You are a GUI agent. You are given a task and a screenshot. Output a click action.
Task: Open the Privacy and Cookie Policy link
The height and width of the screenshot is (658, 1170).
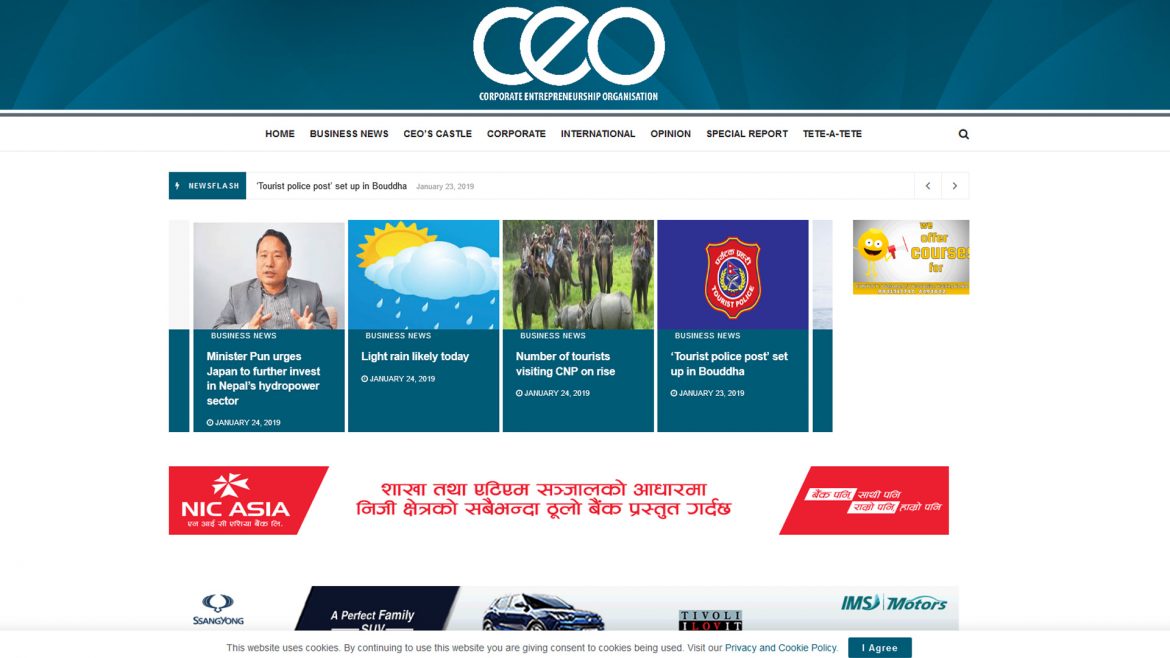[x=780, y=648]
